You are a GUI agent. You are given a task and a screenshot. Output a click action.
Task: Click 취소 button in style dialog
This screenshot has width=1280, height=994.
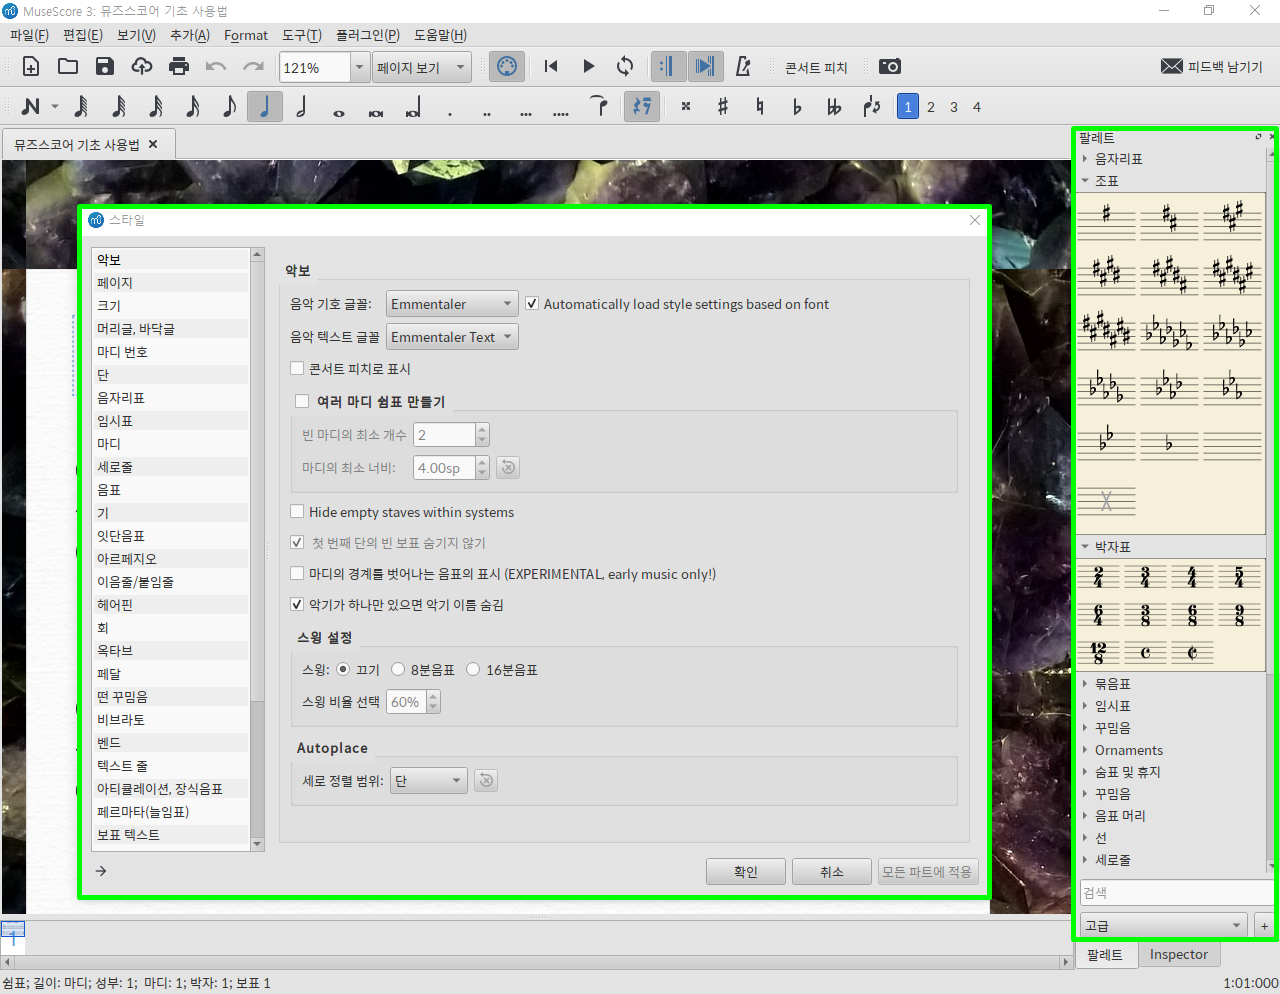pos(831,872)
